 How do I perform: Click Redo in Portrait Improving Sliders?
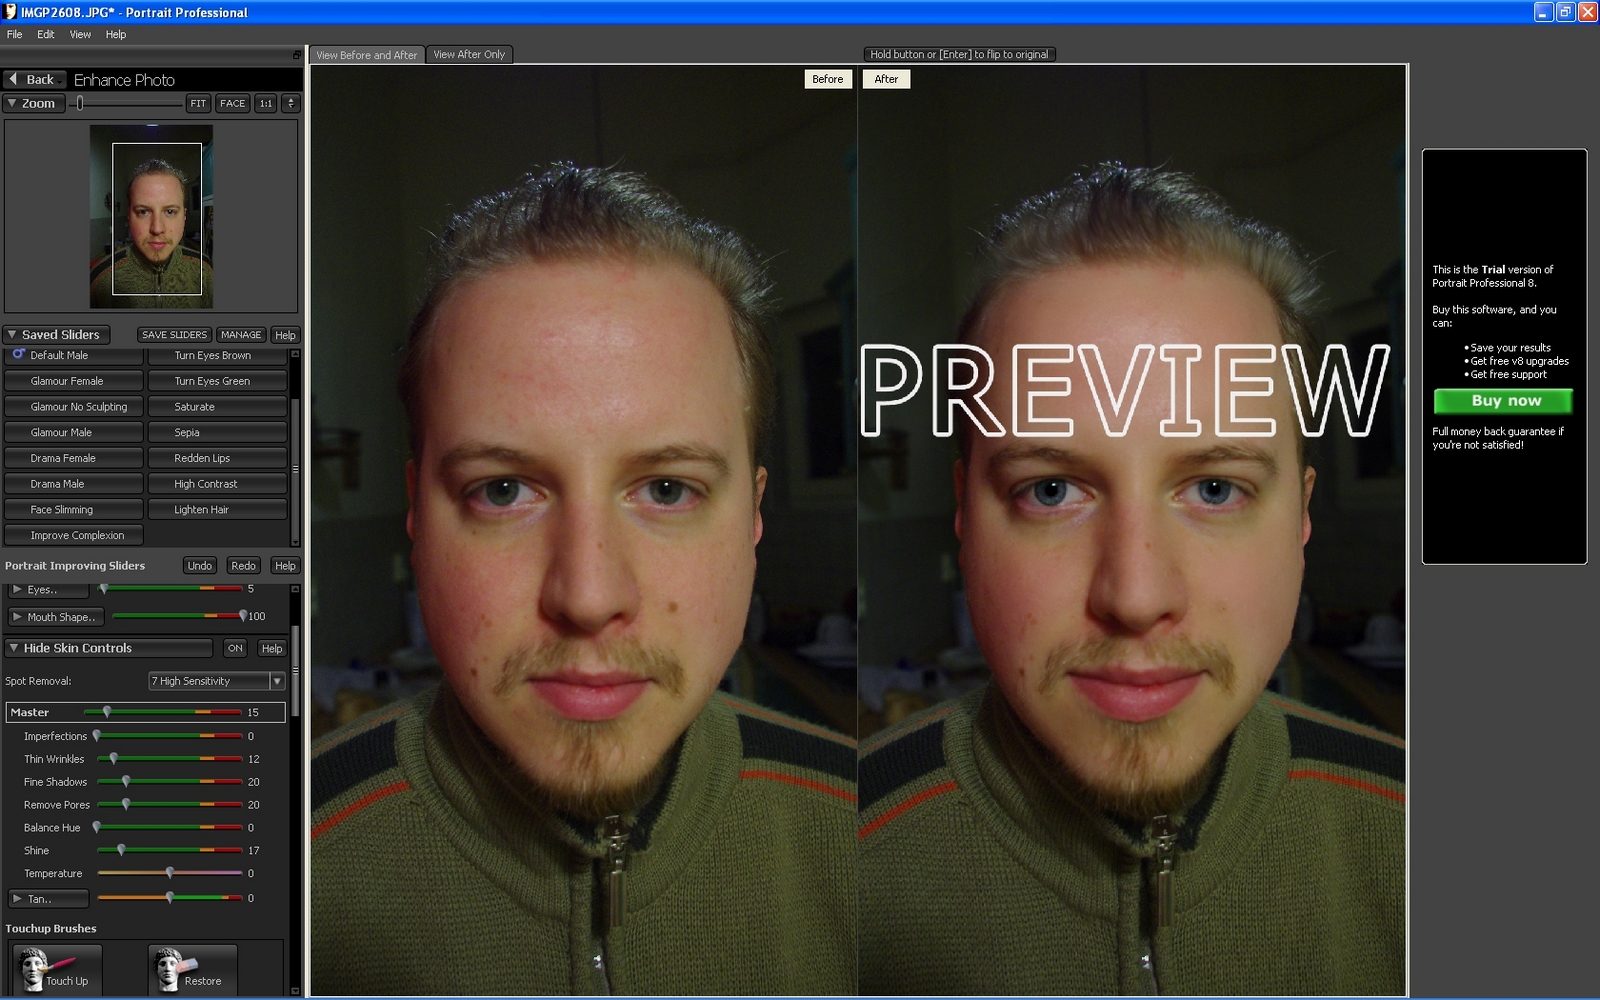coord(243,566)
